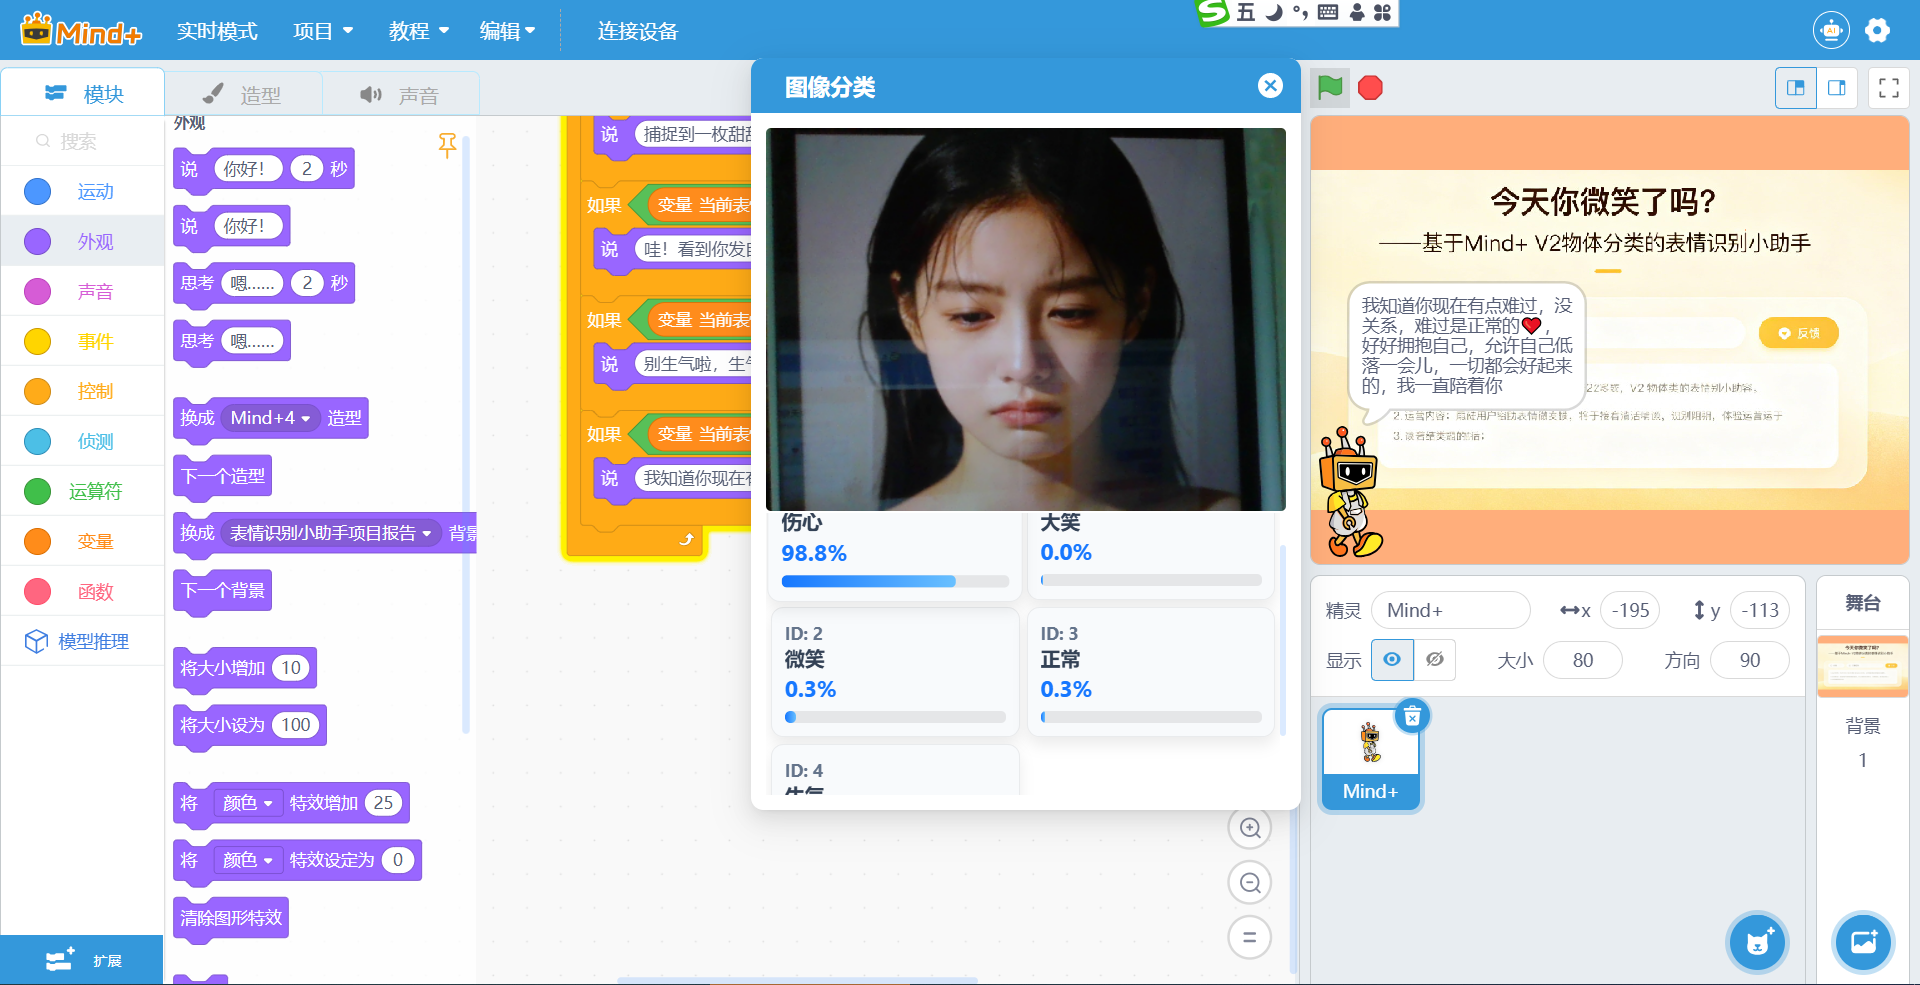Show the Mind+ sprite with the eye toggle
Viewport: 1920px width, 985px height.
click(1392, 660)
